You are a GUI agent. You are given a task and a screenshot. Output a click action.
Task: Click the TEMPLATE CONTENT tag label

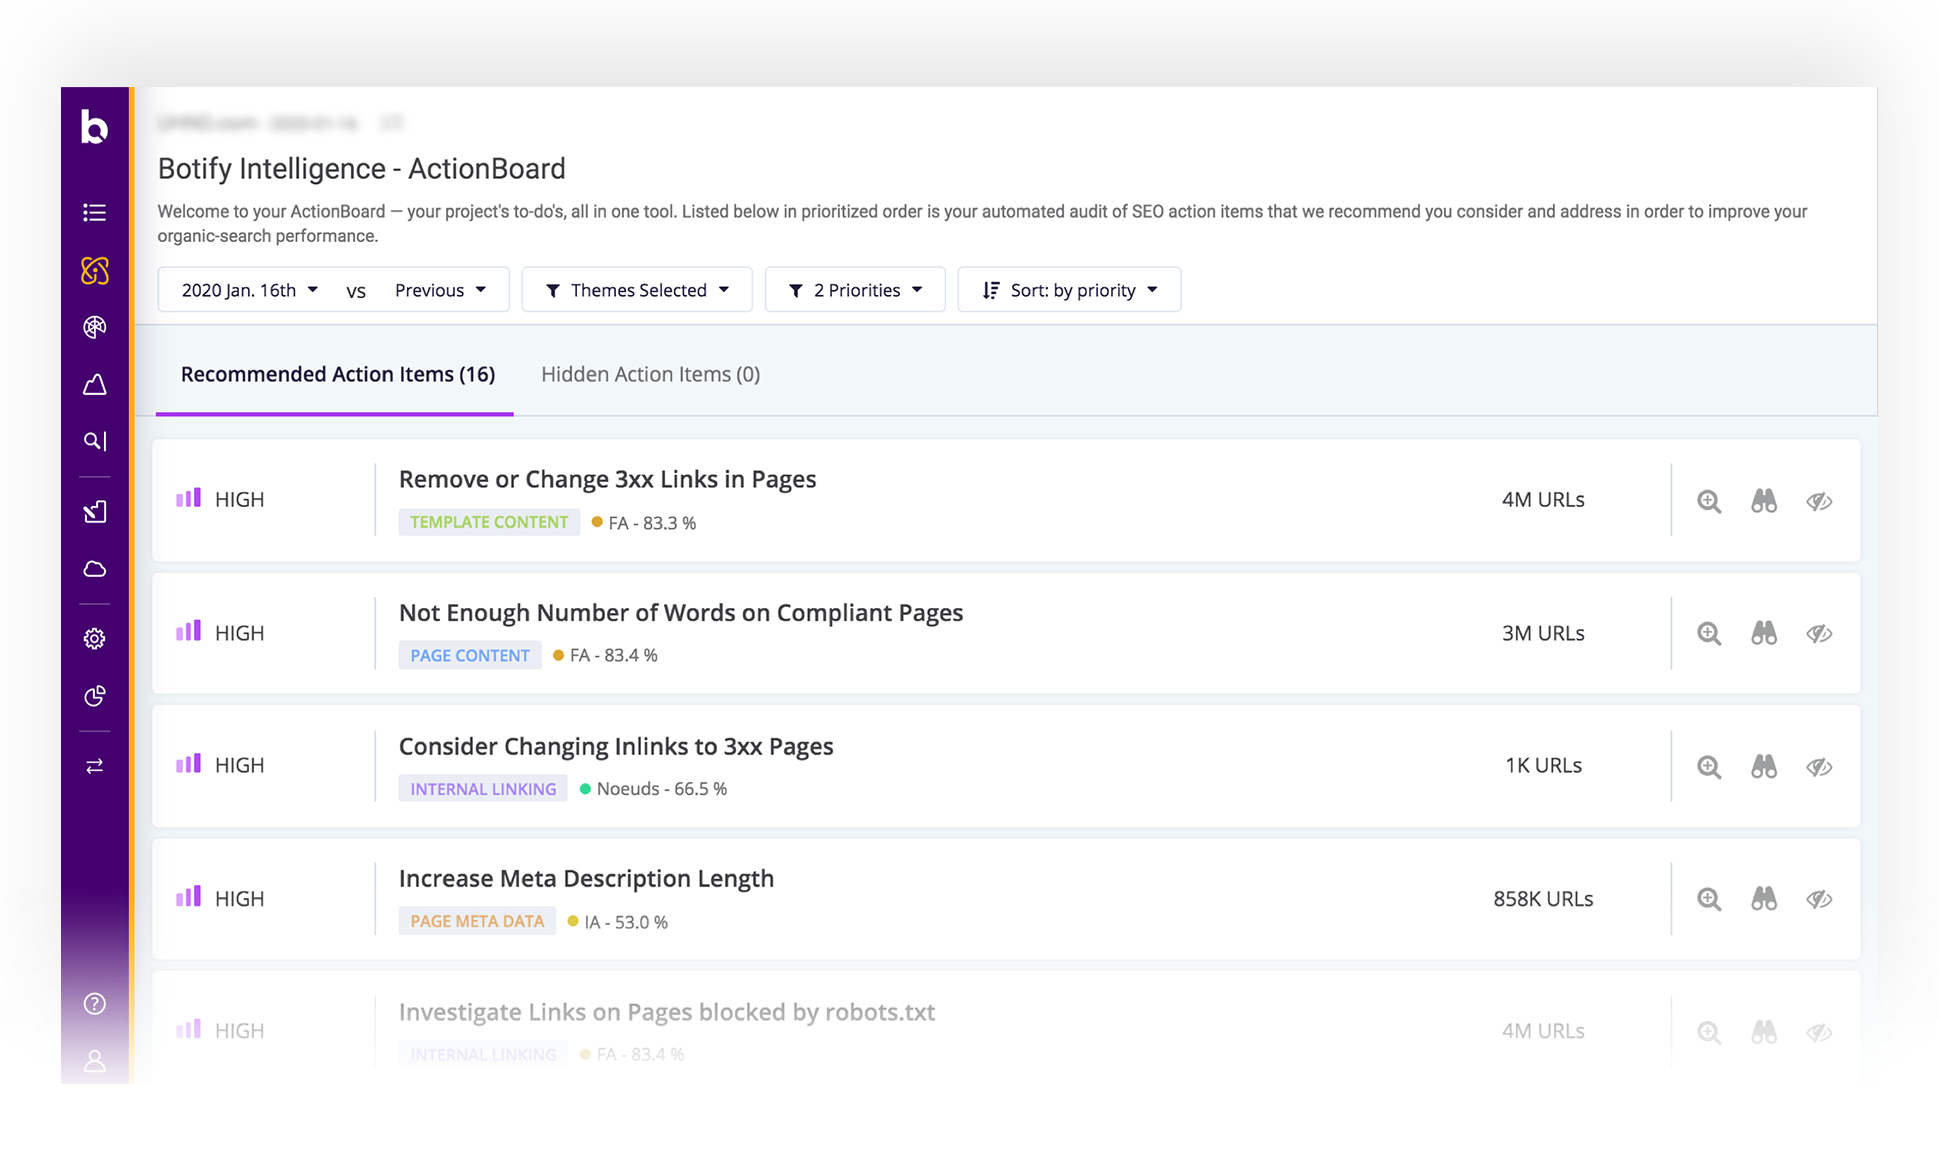pos(489,521)
